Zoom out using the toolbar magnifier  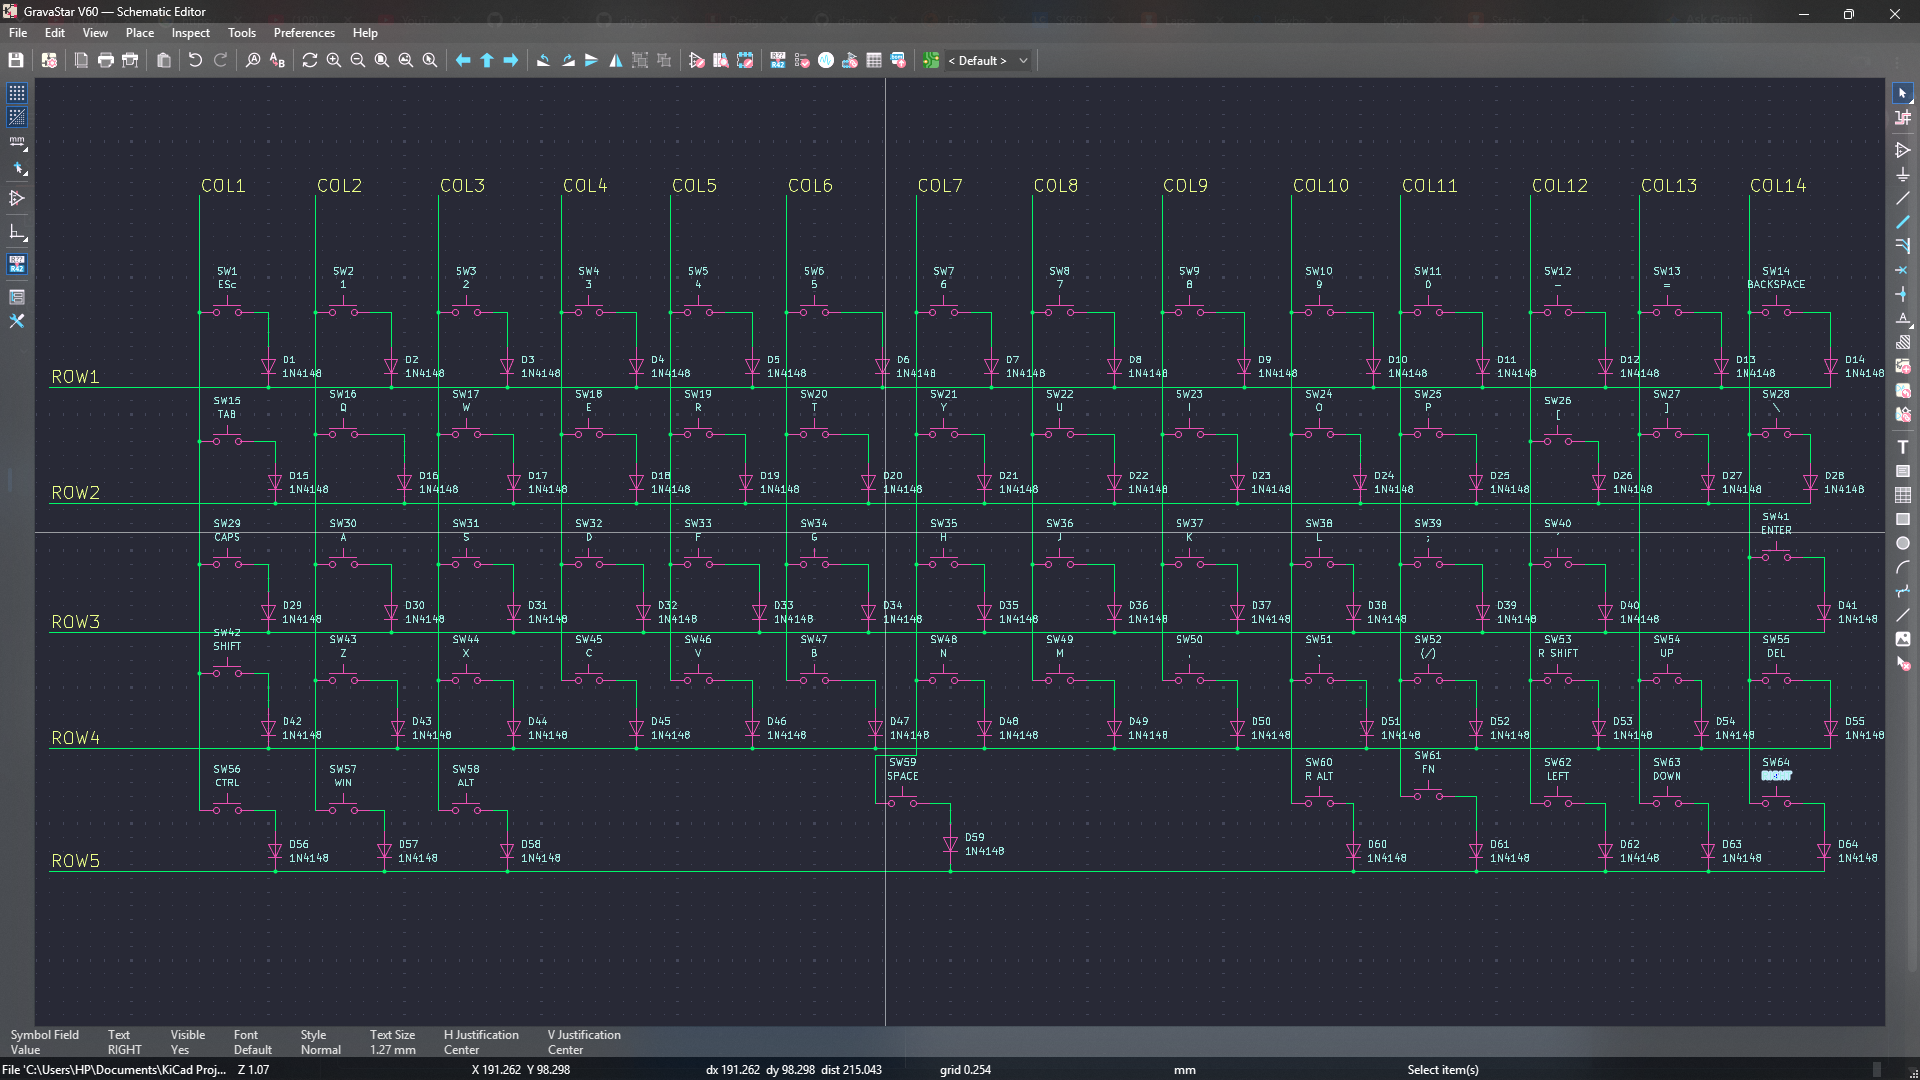358,60
